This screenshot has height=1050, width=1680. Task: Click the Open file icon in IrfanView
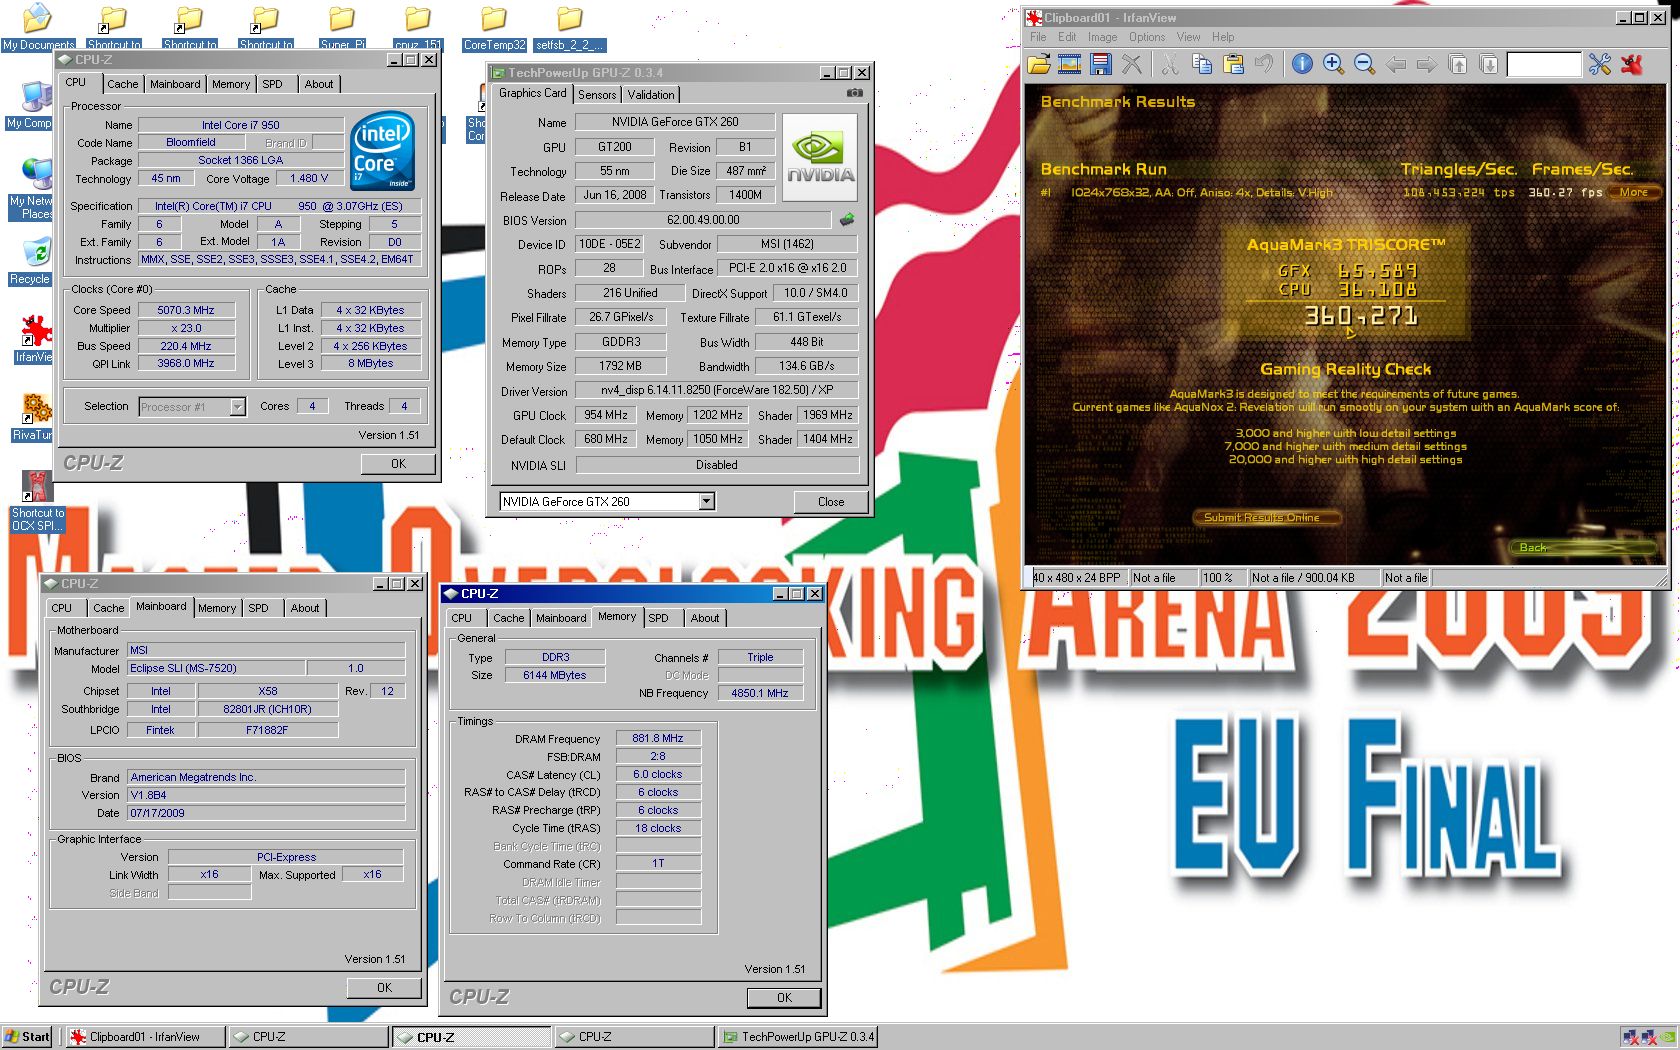(1039, 65)
